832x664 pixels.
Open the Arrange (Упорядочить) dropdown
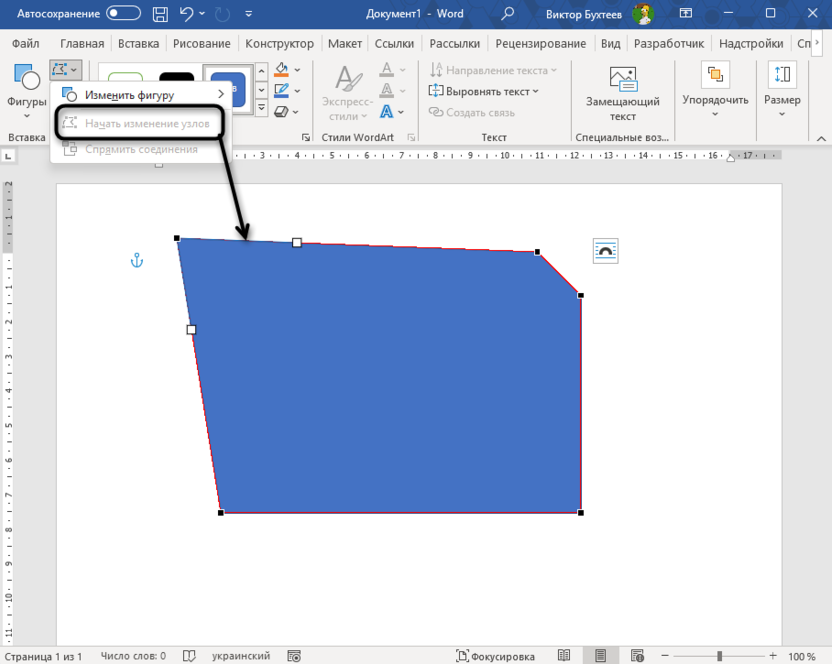715,88
